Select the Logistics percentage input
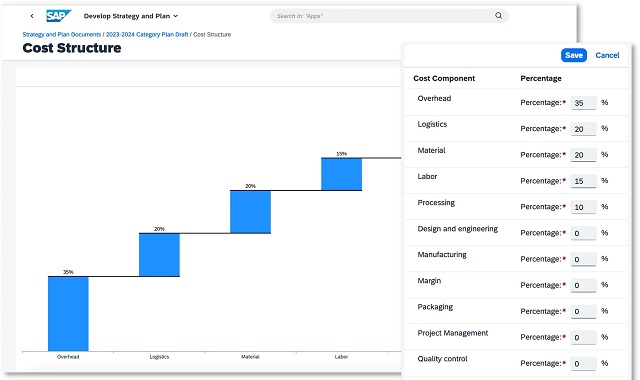The height and width of the screenshot is (380, 640). click(x=583, y=129)
